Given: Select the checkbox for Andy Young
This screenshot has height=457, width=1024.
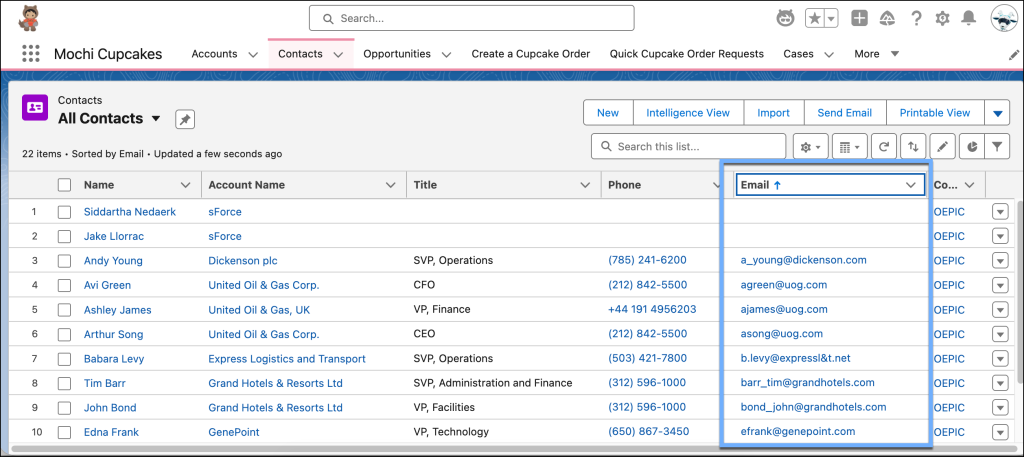Looking at the screenshot, I should (65, 261).
